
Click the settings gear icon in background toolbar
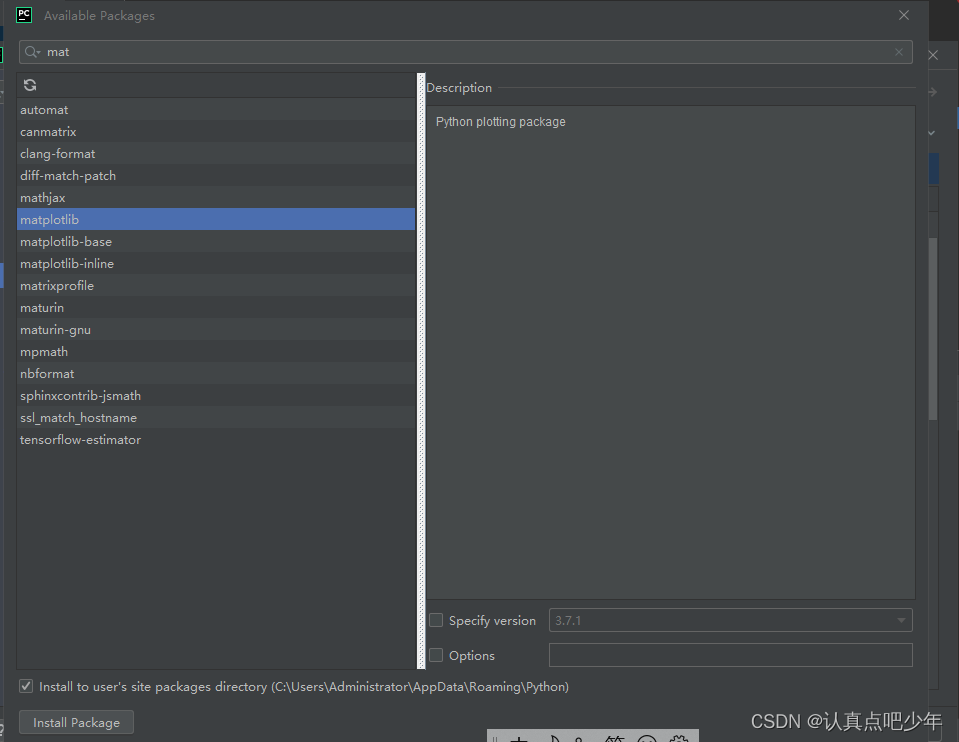point(679,738)
